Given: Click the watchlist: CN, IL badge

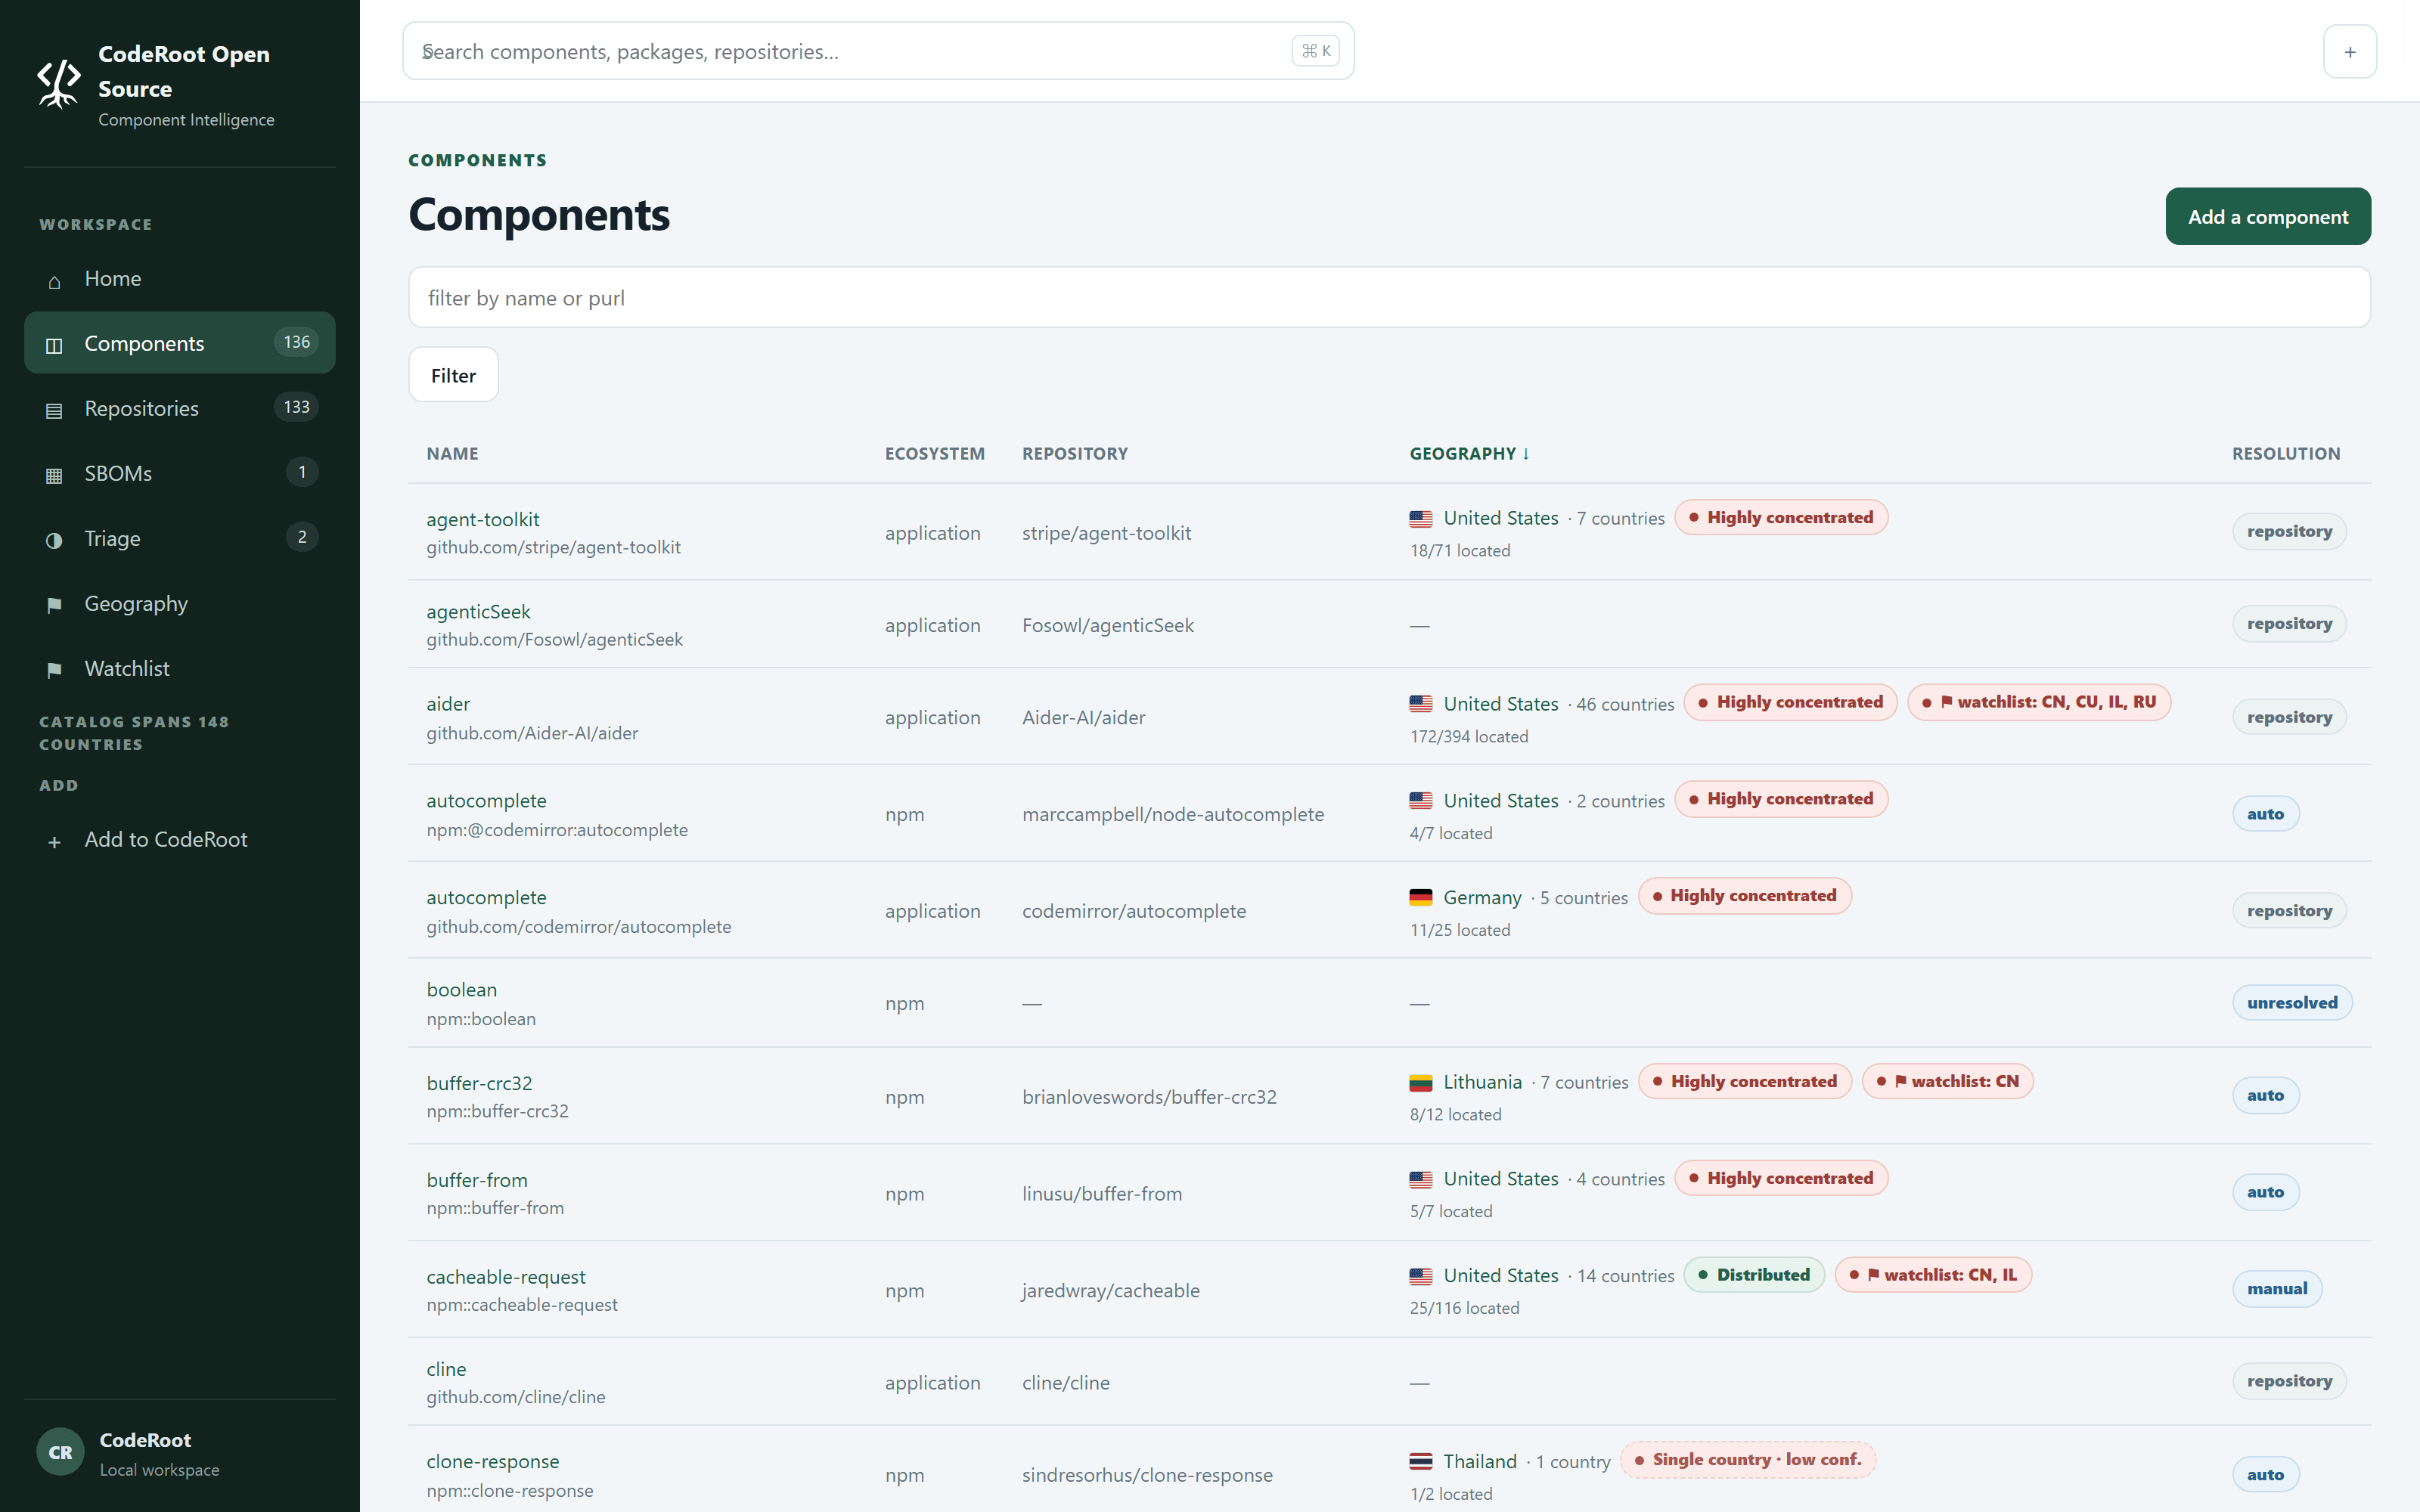Looking at the screenshot, I should [1933, 1275].
